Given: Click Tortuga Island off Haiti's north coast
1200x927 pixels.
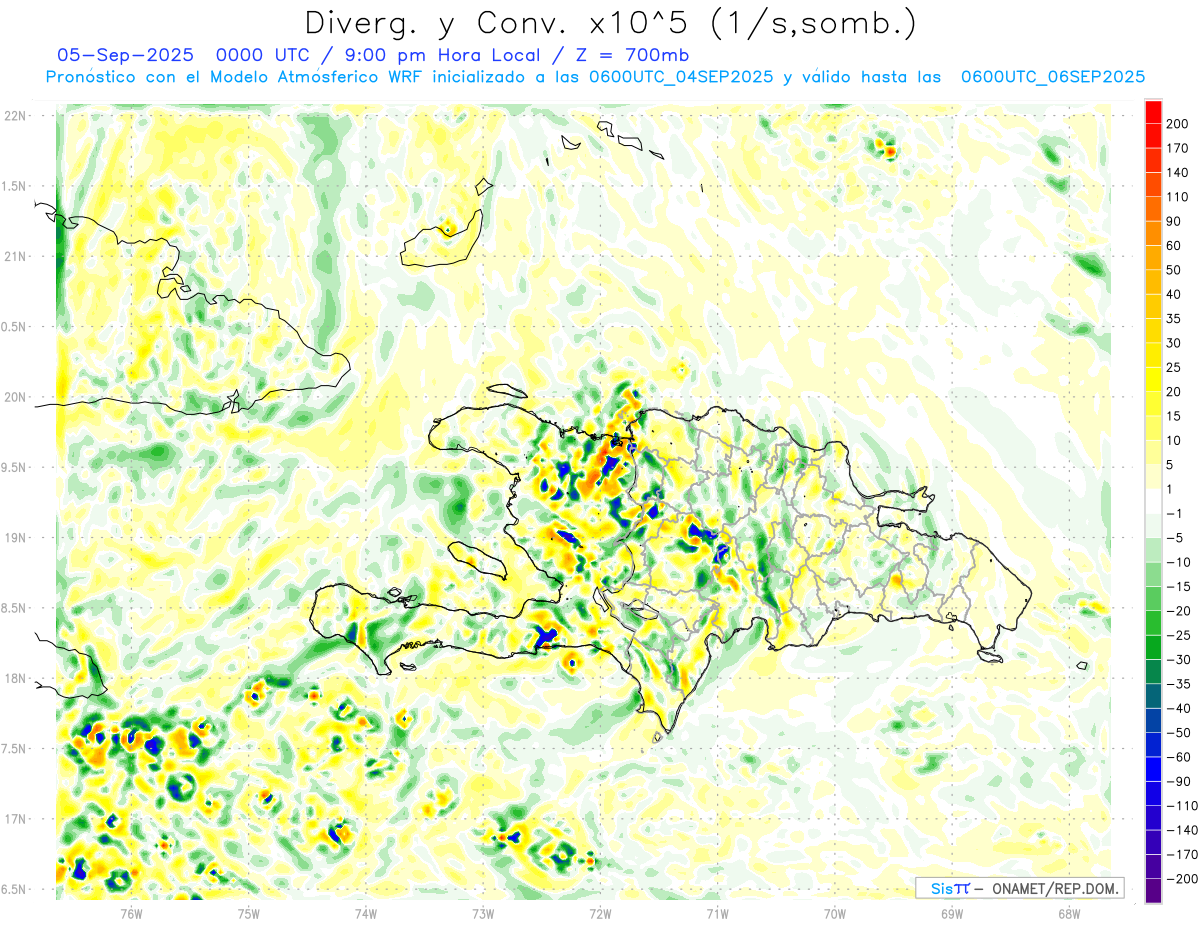Looking at the screenshot, I should [505, 391].
